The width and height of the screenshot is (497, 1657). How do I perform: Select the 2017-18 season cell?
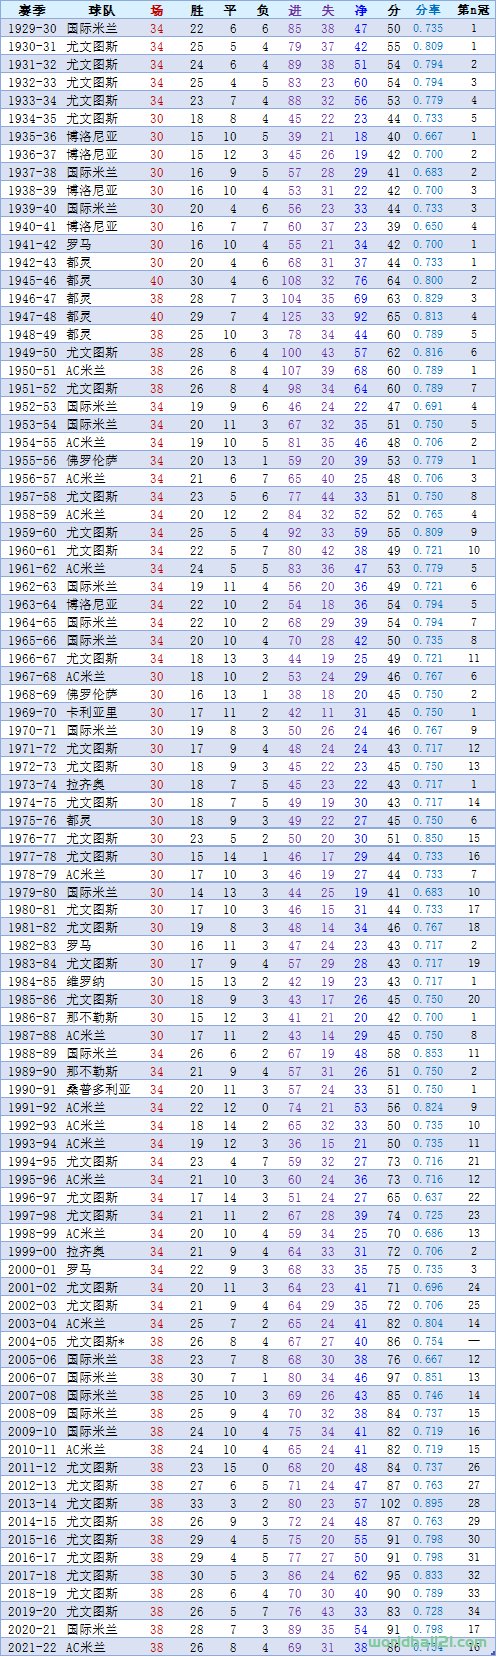click(32, 1575)
